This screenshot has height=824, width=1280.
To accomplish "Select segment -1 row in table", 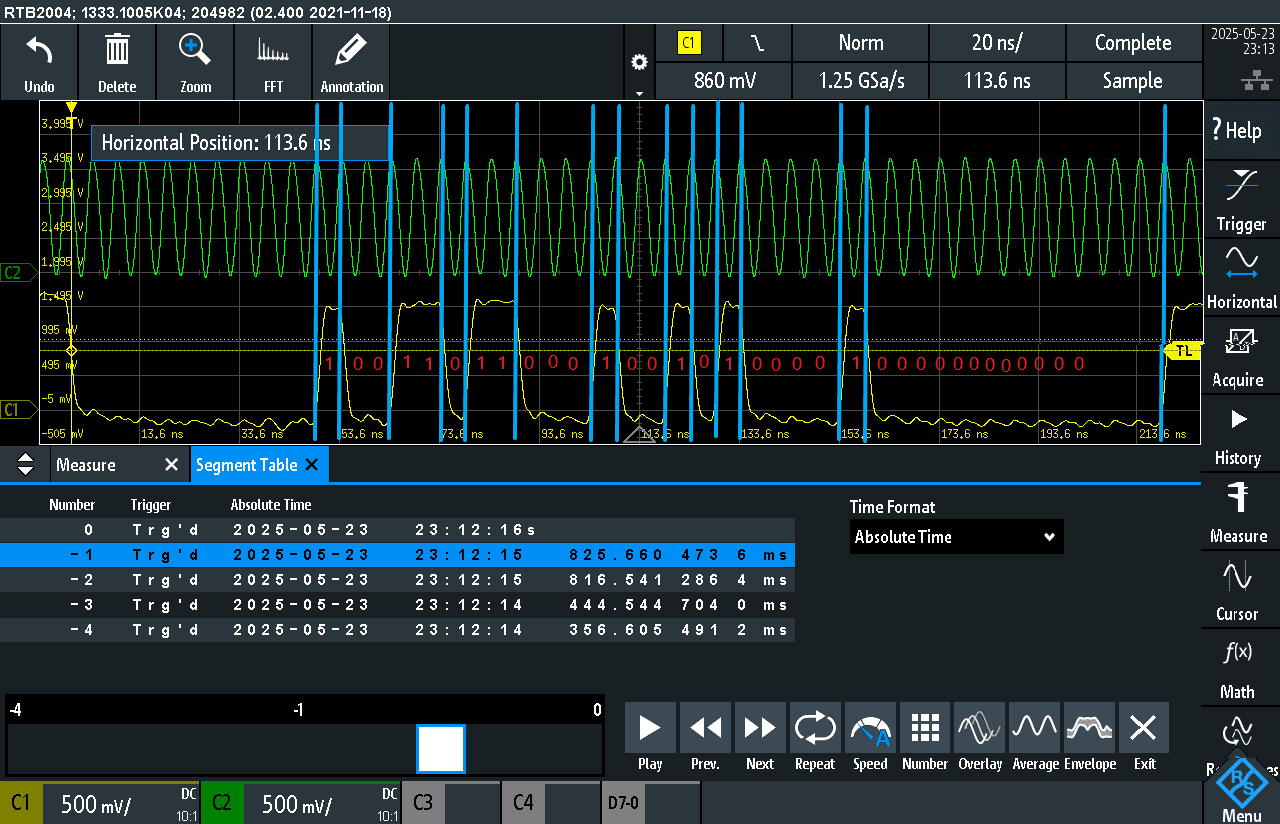I will [x=398, y=555].
